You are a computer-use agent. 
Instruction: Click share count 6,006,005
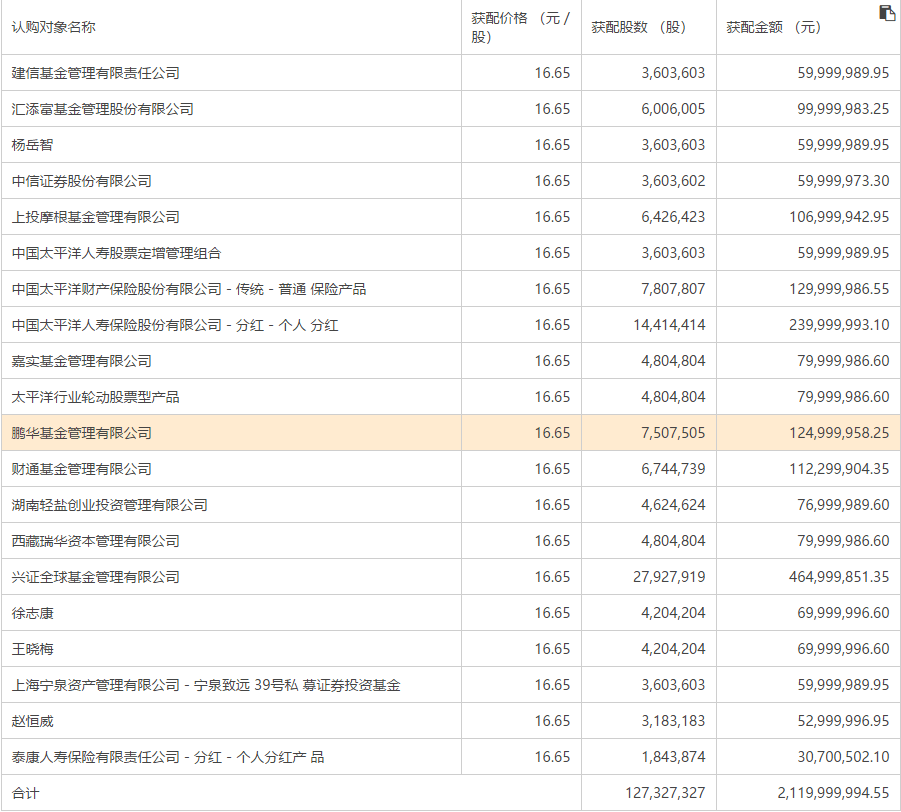pyautogui.click(x=673, y=109)
